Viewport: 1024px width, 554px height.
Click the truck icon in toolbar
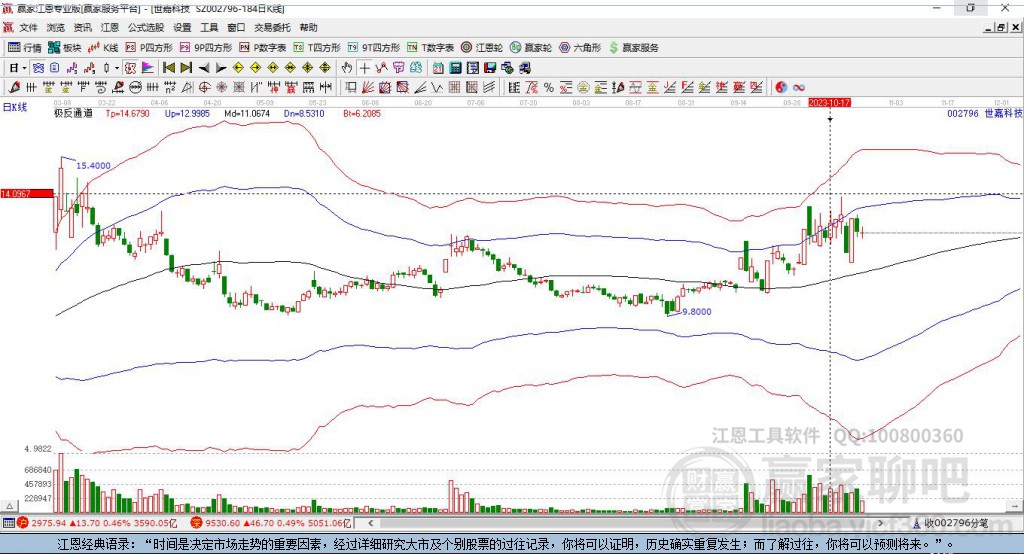pyautogui.click(x=524, y=68)
